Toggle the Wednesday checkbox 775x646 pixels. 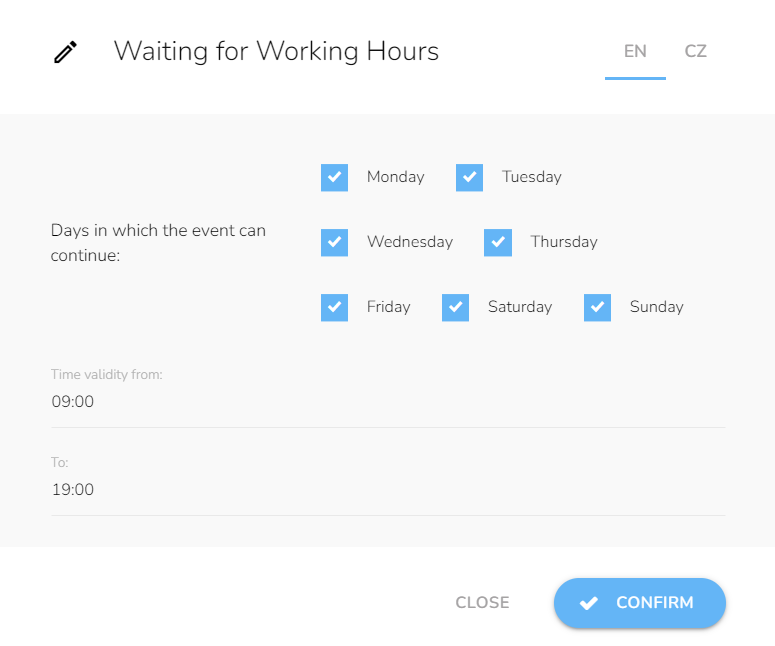coord(334,242)
